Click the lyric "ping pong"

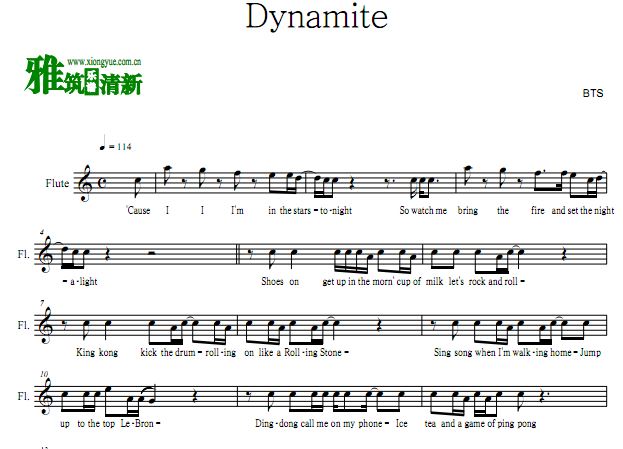pyautogui.click(x=516, y=424)
